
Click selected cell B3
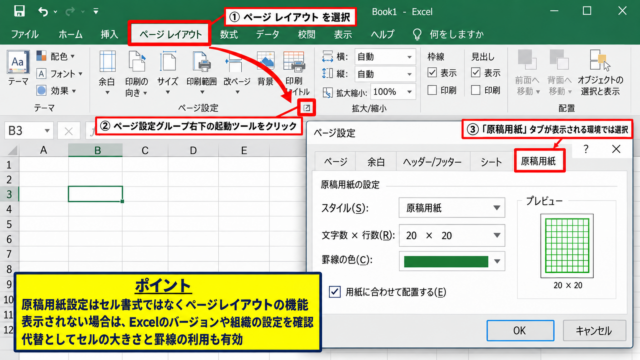[95, 194]
